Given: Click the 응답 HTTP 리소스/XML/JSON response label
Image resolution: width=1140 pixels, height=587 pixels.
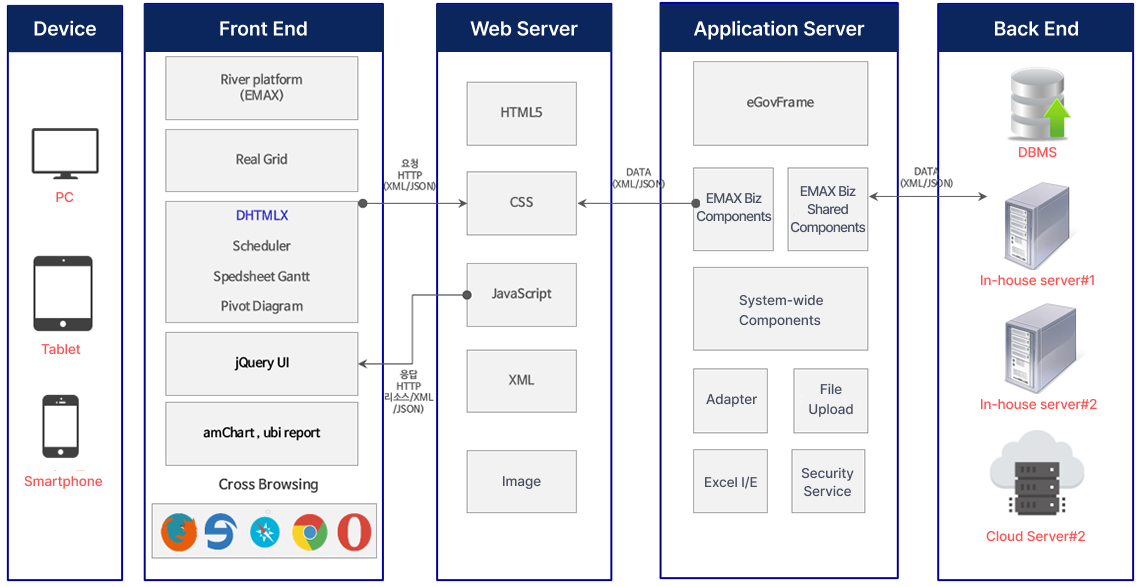Looking at the screenshot, I should (x=409, y=391).
